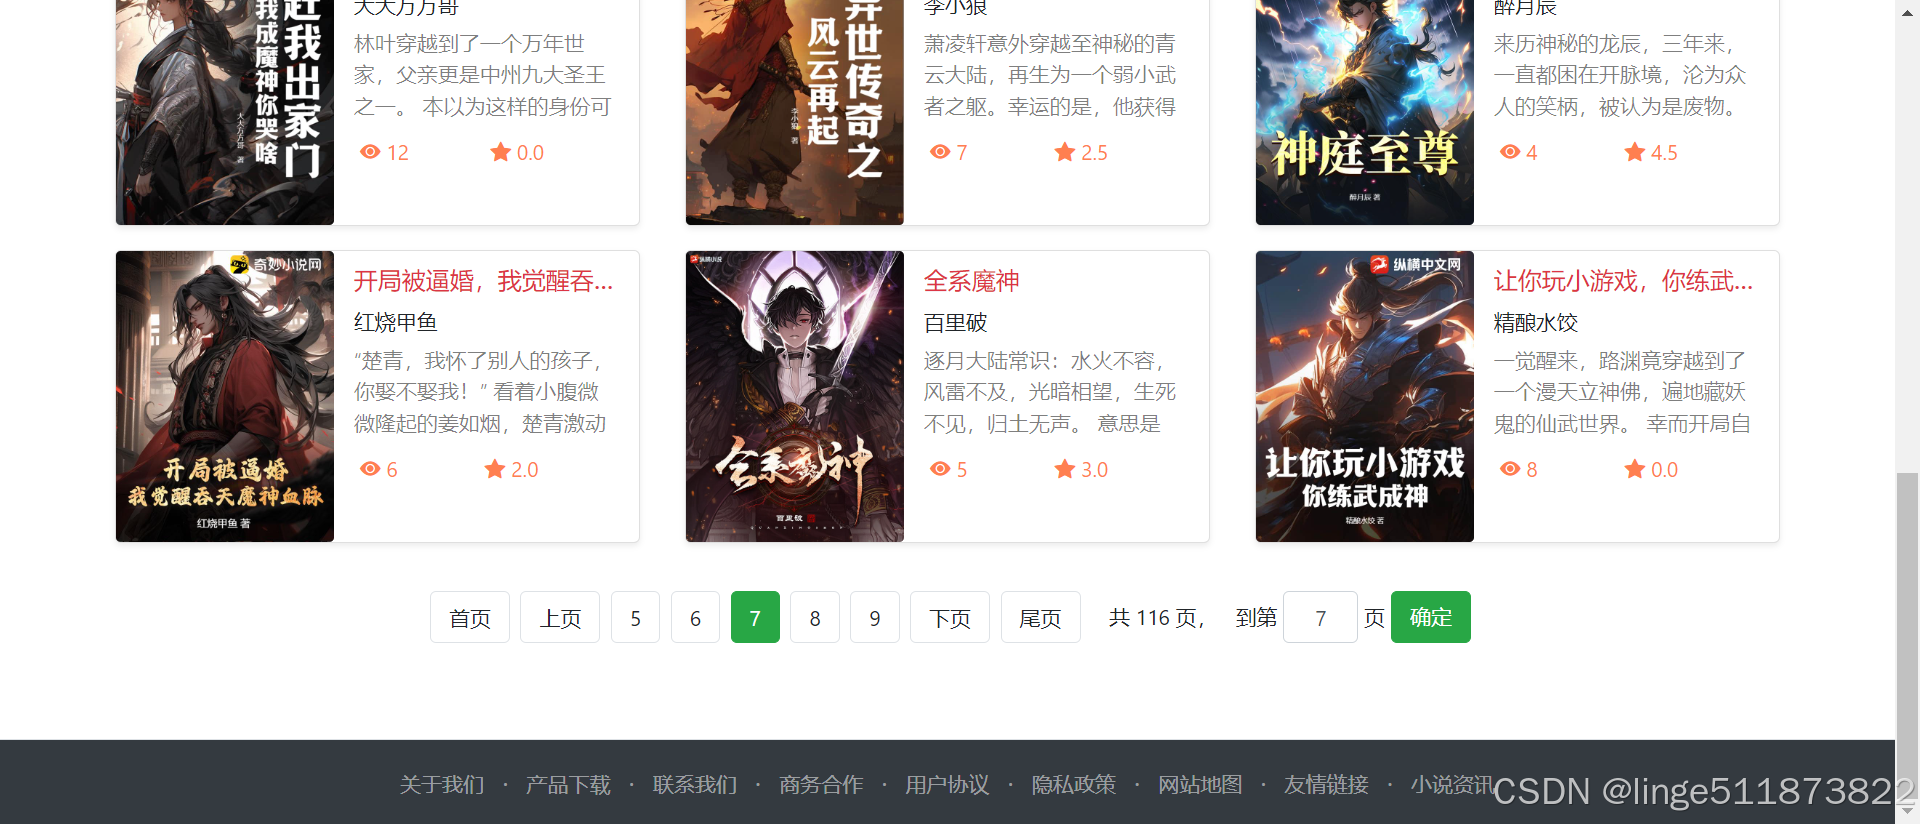Click the 共 116 页 total pages text
The height and width of the screenshot is (824, 1920).
1156,618
